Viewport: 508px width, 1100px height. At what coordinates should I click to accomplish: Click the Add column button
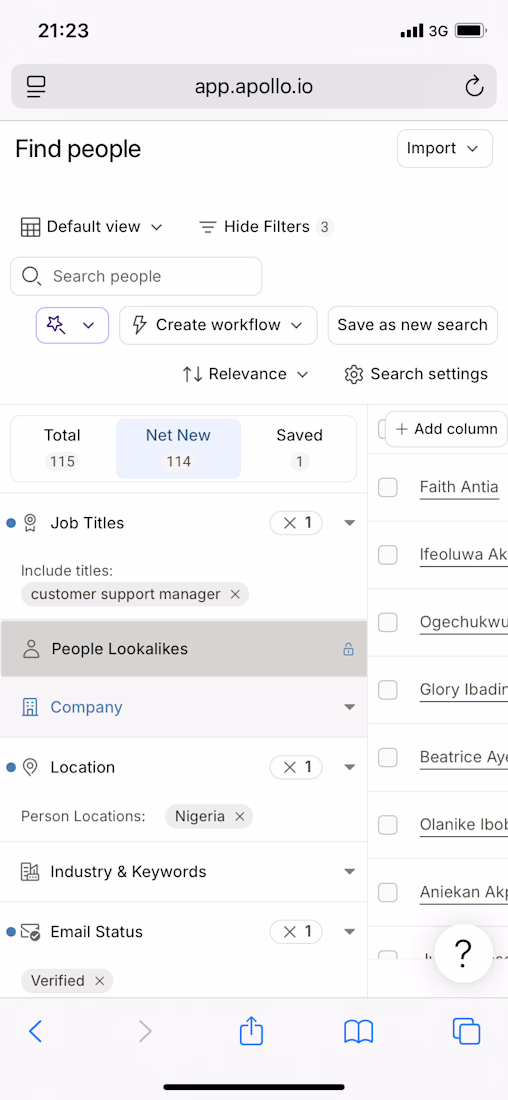pyautogui.click(x=446, y=429)
